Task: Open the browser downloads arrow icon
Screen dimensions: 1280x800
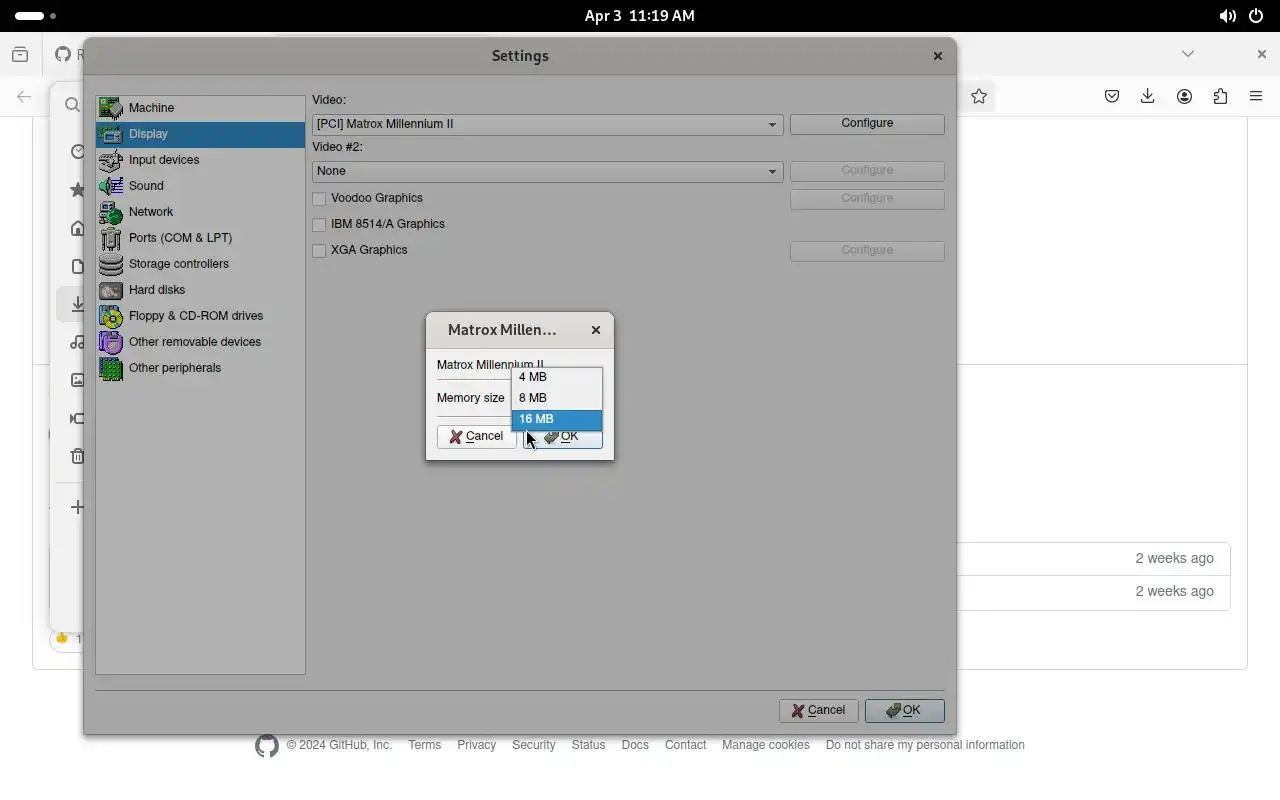Action: pyautogui.click(x=1148, y=96)
